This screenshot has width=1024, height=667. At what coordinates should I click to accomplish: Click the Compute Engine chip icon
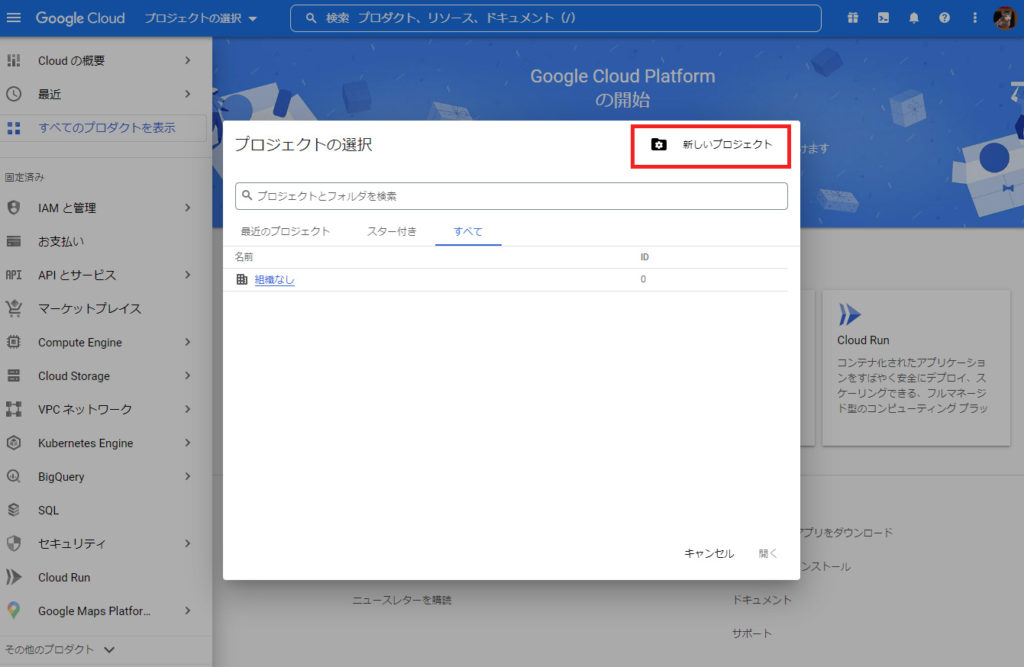point(14,342)
